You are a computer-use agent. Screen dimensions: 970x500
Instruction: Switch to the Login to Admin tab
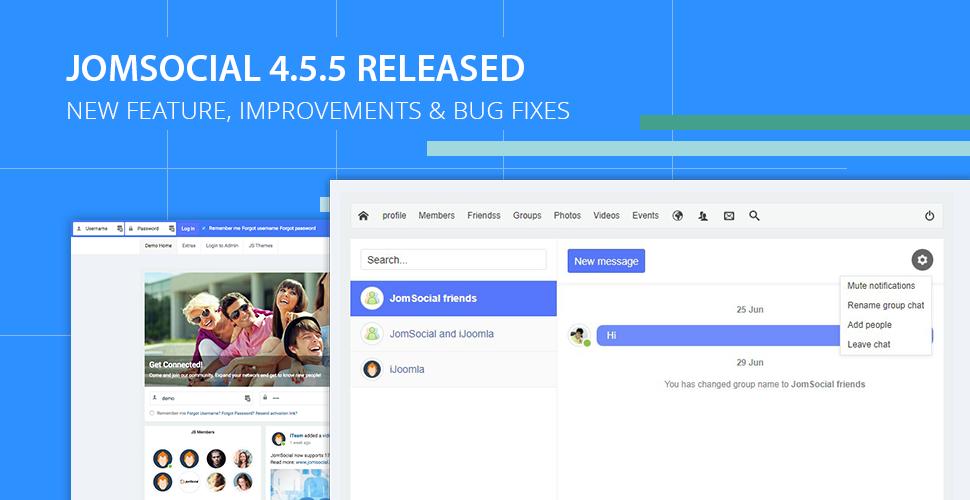222,246
